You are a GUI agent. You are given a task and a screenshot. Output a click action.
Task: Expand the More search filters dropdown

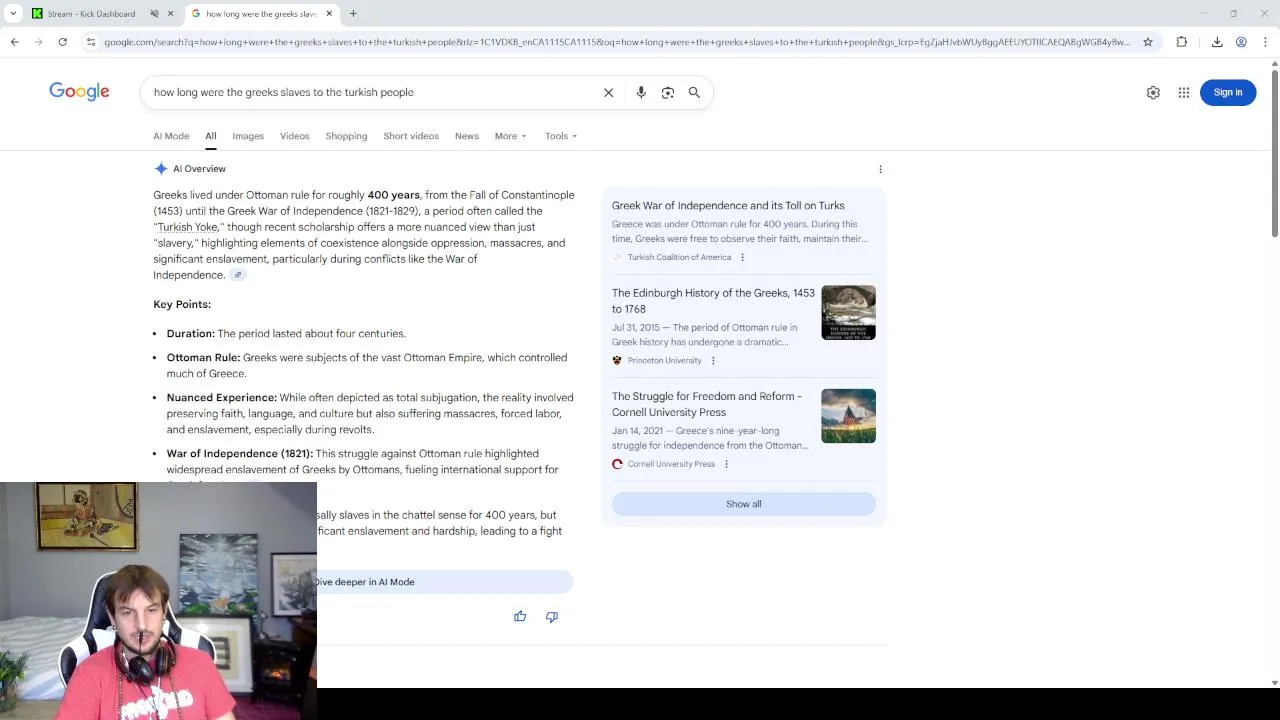(510, 136)
